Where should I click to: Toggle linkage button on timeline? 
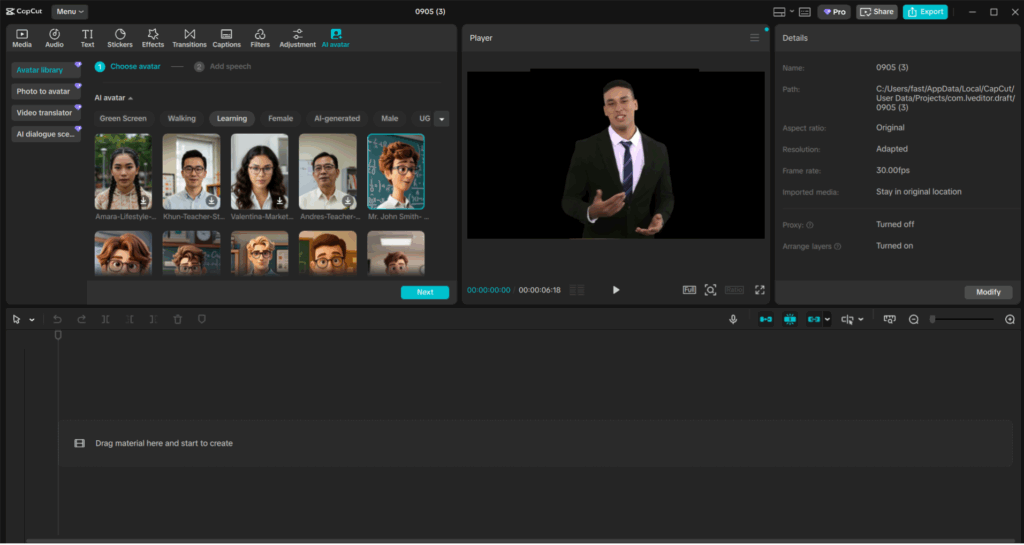point(814,319)
